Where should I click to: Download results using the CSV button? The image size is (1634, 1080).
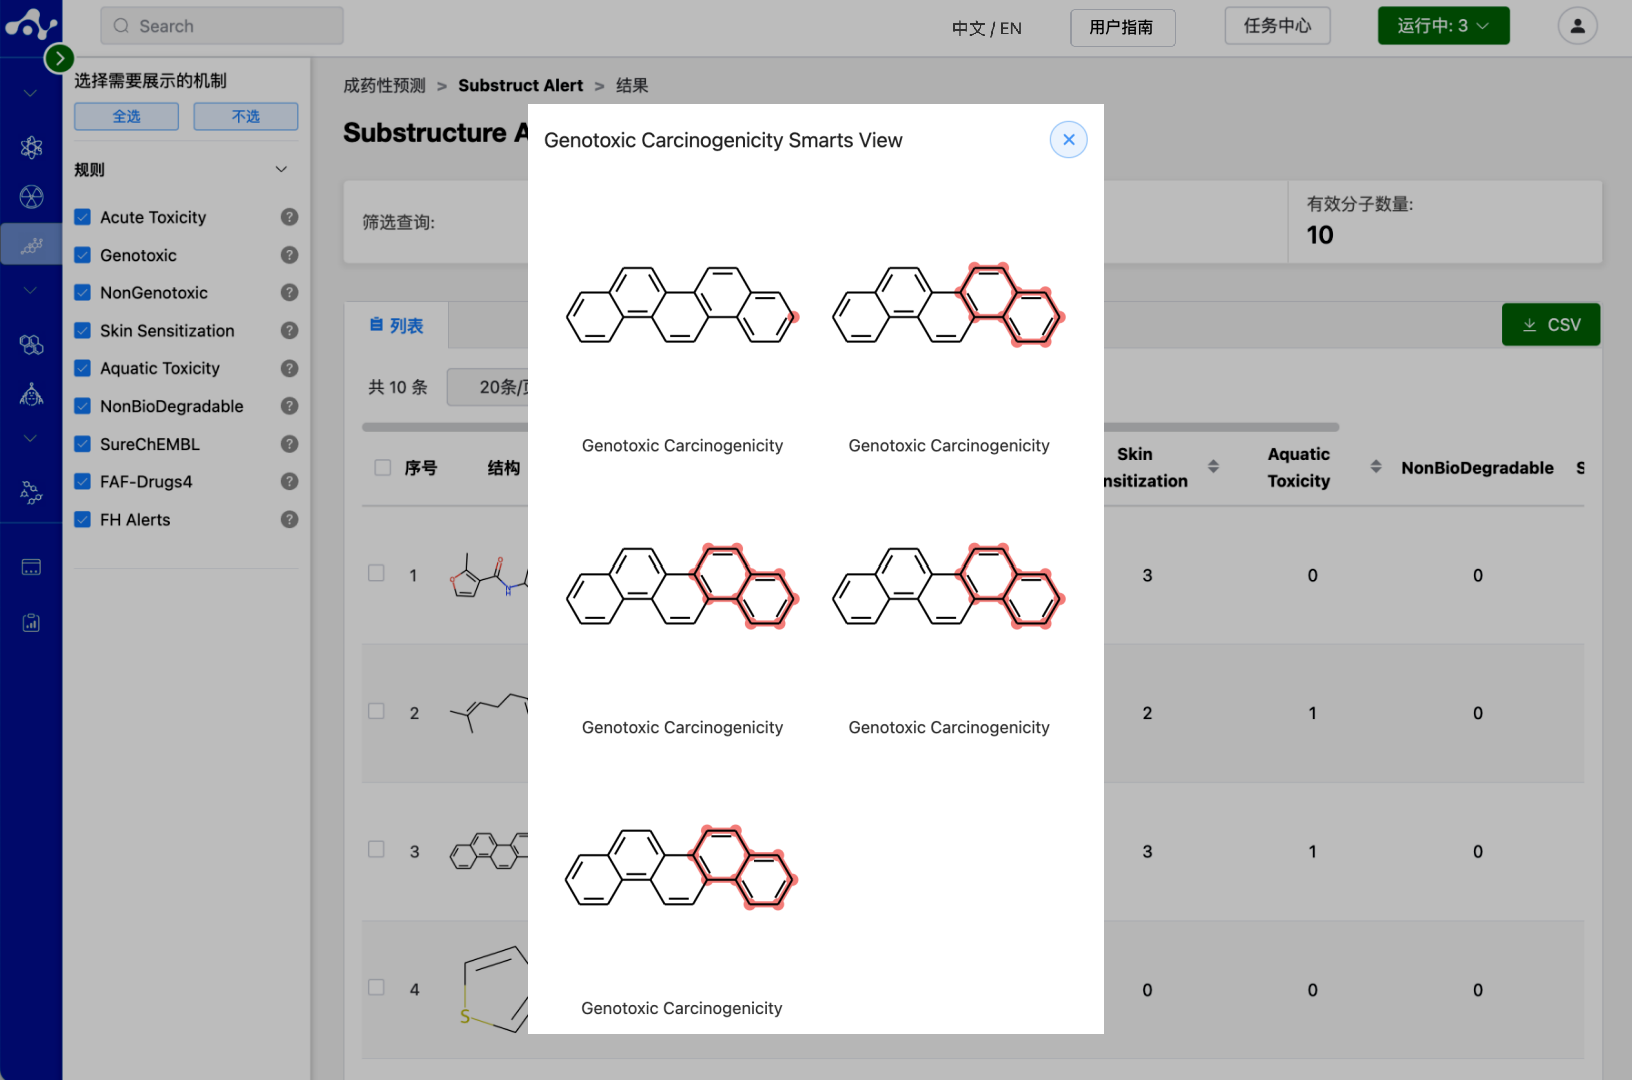pos(1550,324)
